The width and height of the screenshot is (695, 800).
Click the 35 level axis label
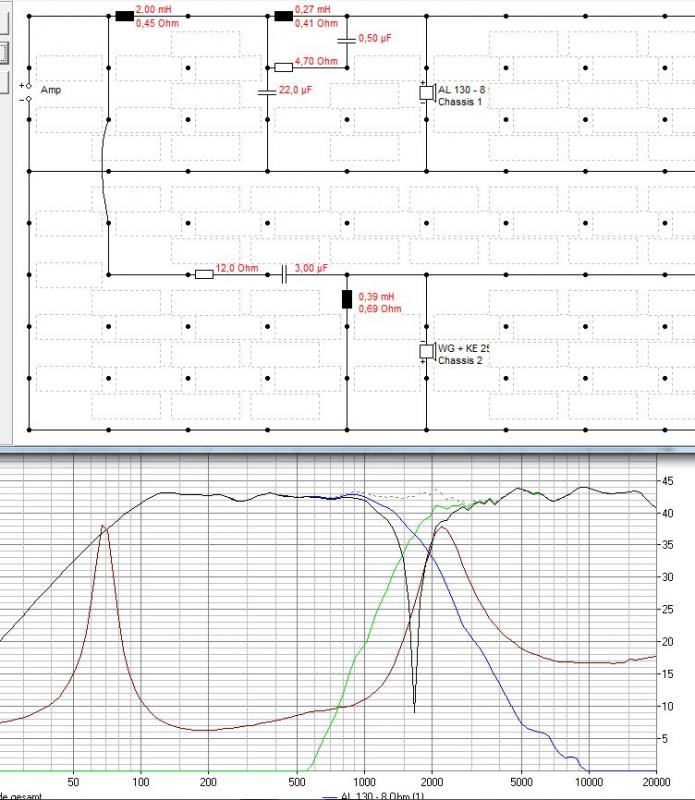(667, 545)
